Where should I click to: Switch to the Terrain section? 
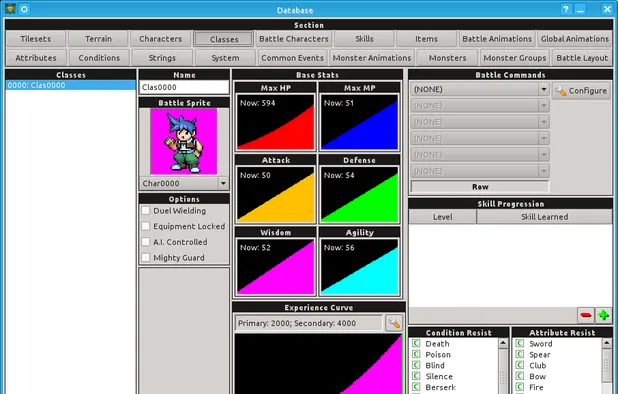(98, 39)
